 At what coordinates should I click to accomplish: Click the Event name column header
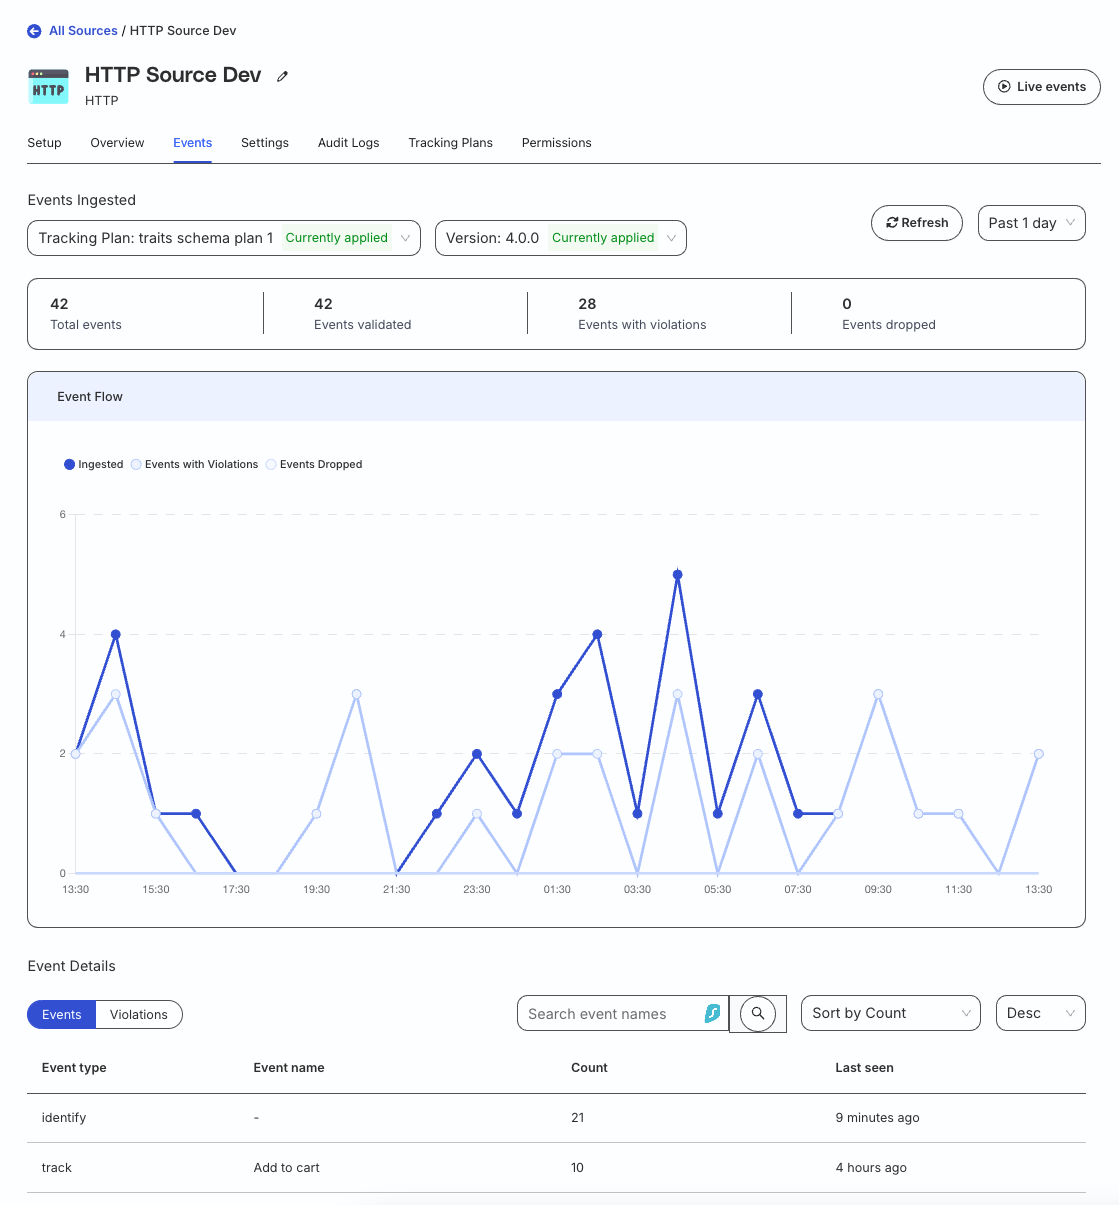[x=289, y=1068]
